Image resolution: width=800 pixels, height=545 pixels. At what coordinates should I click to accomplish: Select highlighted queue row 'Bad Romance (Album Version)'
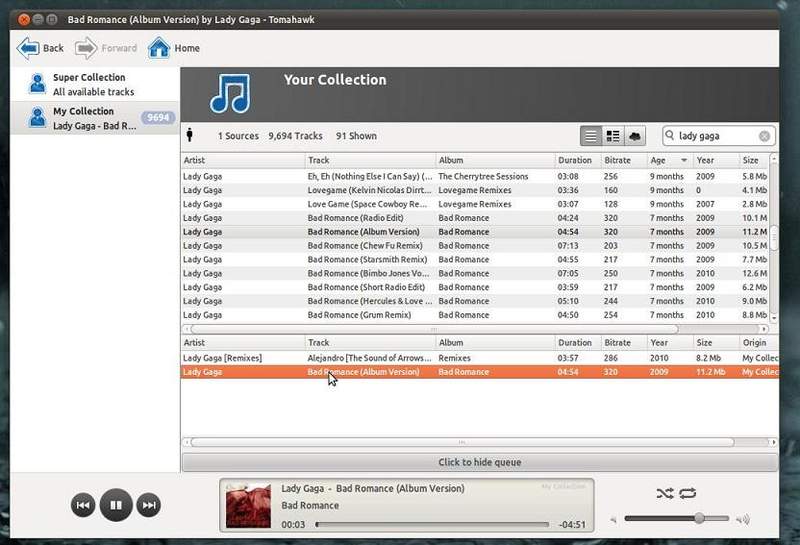pos(480,372)
